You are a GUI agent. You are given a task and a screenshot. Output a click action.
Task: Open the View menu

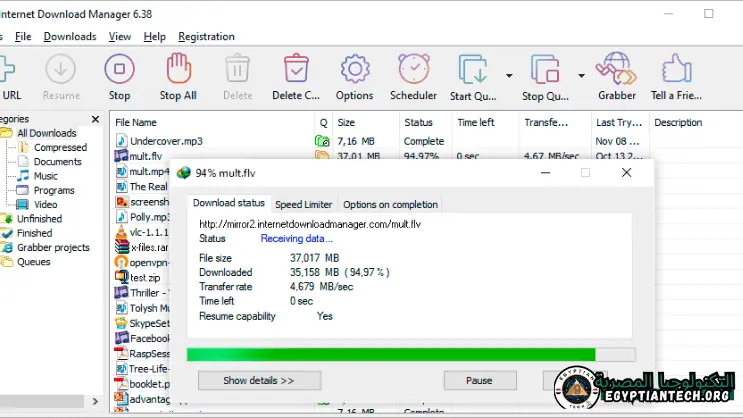coord(119,36)
